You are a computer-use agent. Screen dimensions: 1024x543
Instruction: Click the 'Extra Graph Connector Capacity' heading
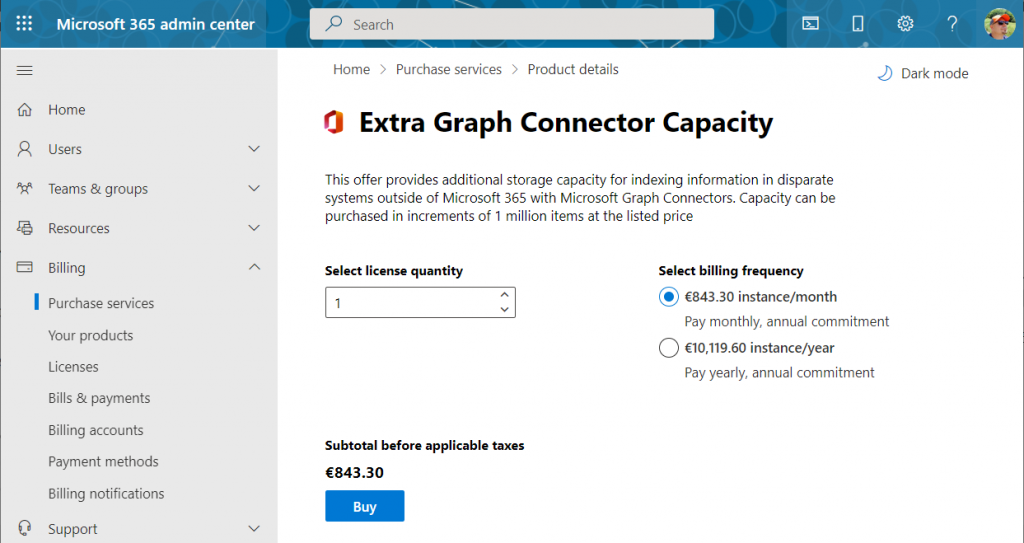tap(566, 123)
